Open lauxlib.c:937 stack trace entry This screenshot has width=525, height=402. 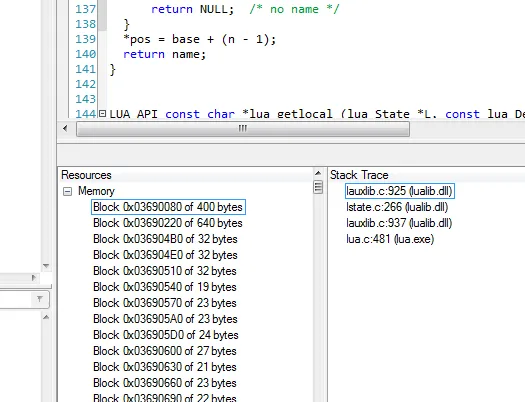click(x=399, y=223)
